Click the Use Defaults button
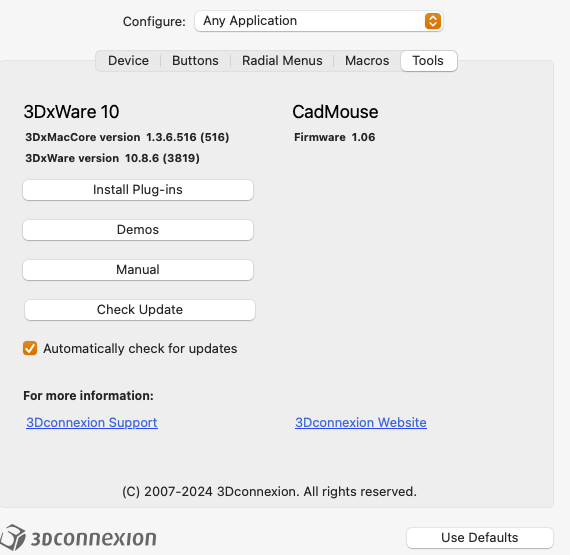The width and height of the screenshot is (570, 555). click(479, 538)
